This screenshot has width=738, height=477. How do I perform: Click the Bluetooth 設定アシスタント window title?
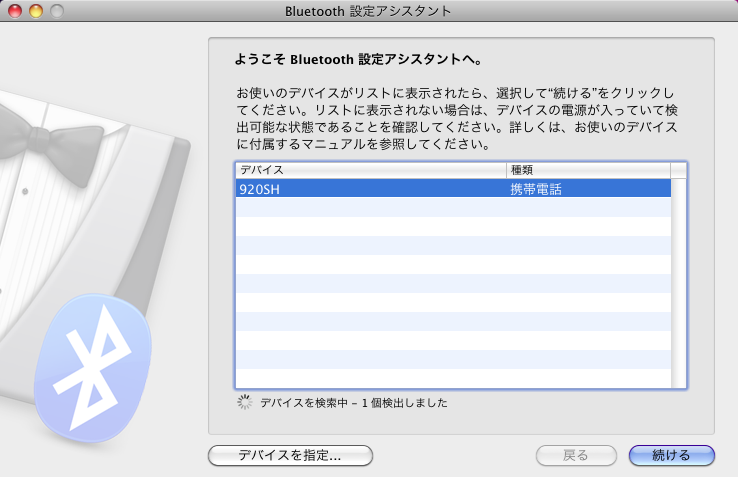(x=368, y=11)
